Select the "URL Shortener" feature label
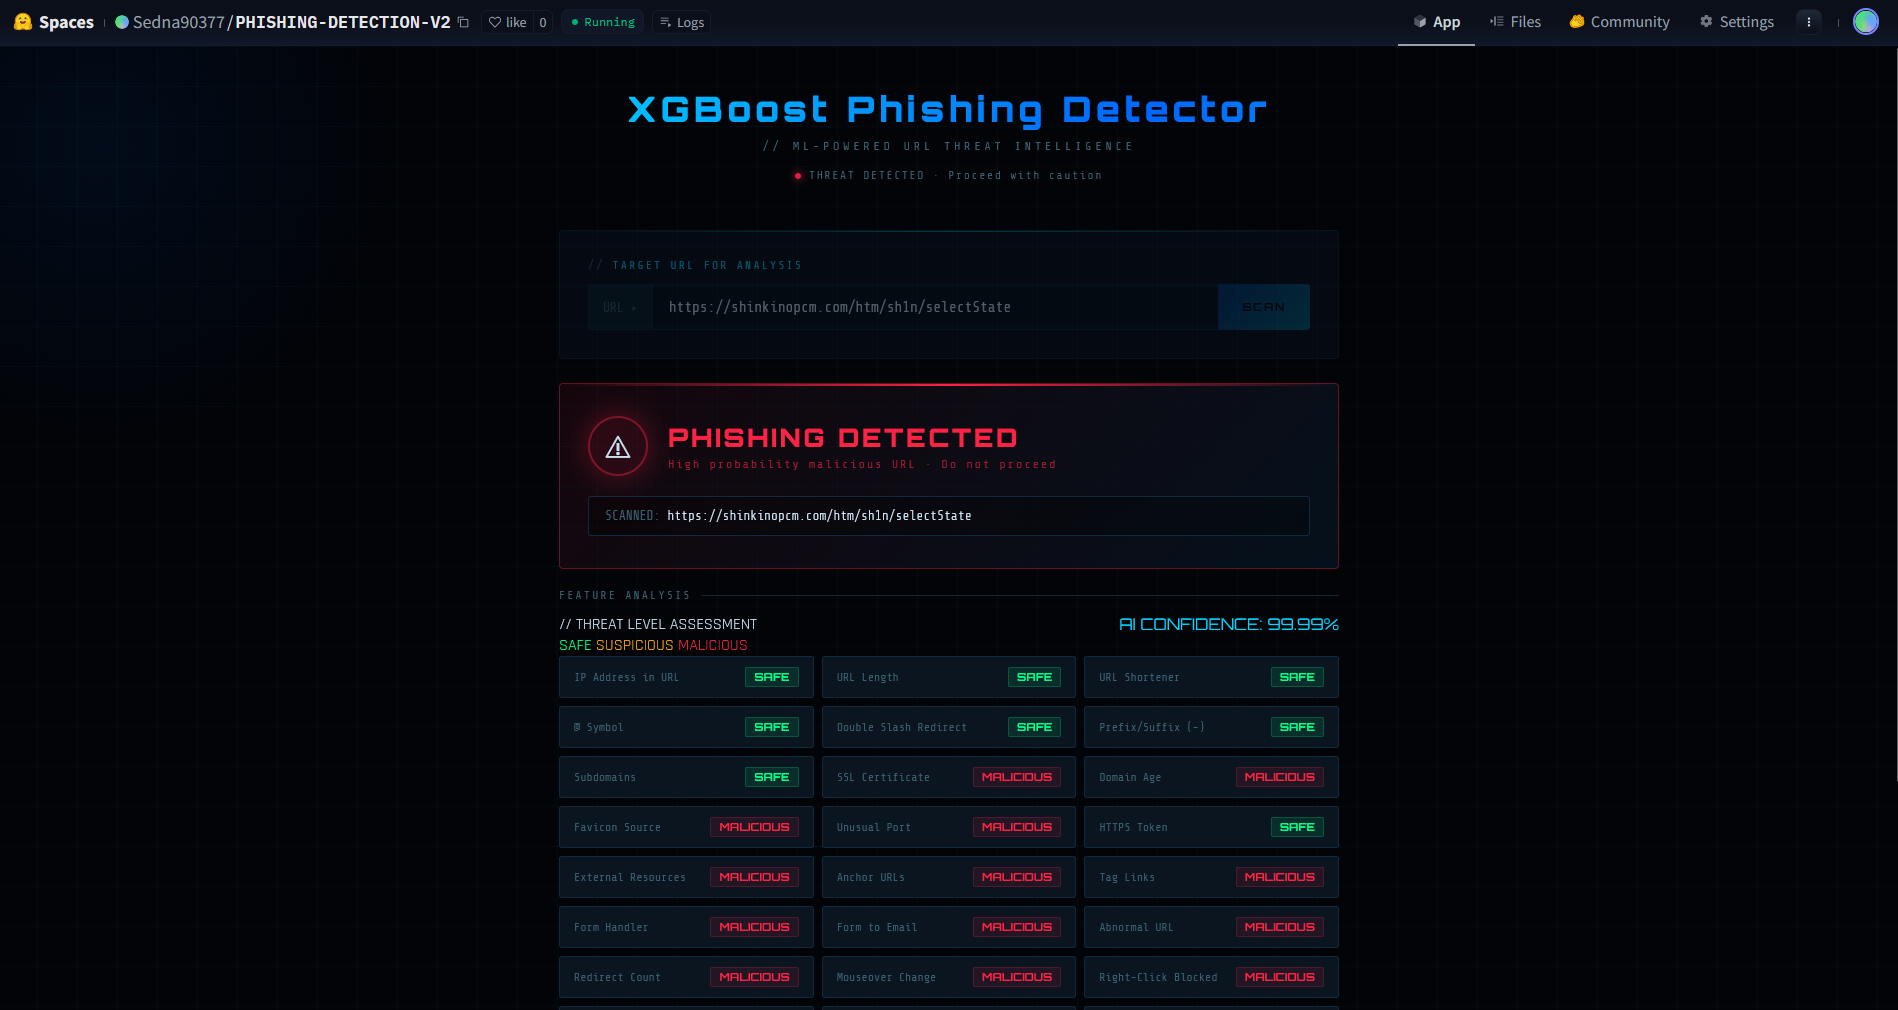This screenshot has width=1898, height=1010. click(x=1139, y=677)
